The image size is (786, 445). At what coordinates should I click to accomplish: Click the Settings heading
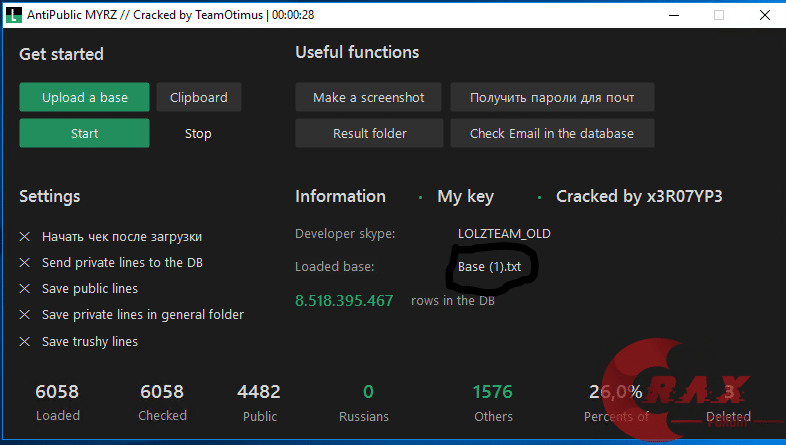50,196
